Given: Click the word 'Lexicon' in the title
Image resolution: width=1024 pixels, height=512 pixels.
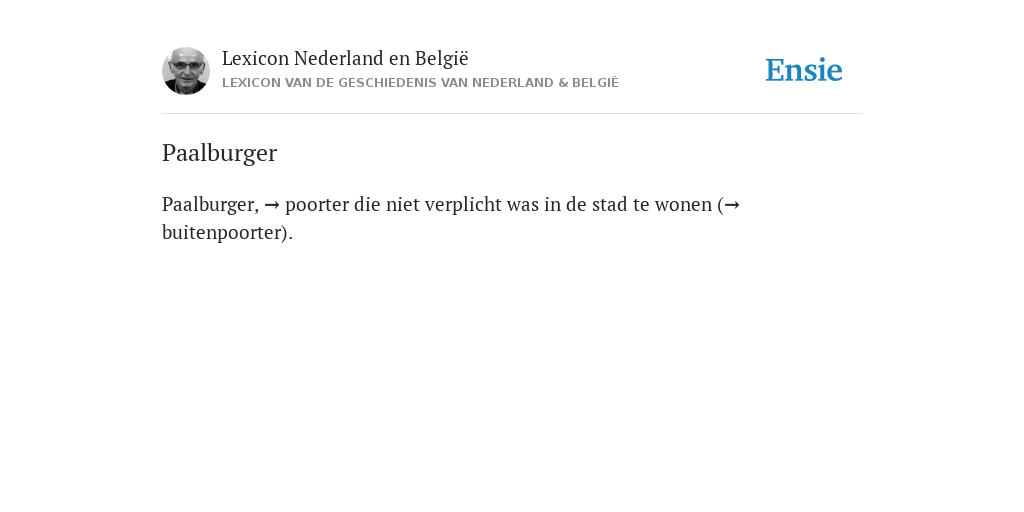Looking at the screenshot, I should [x=255, y=59].
